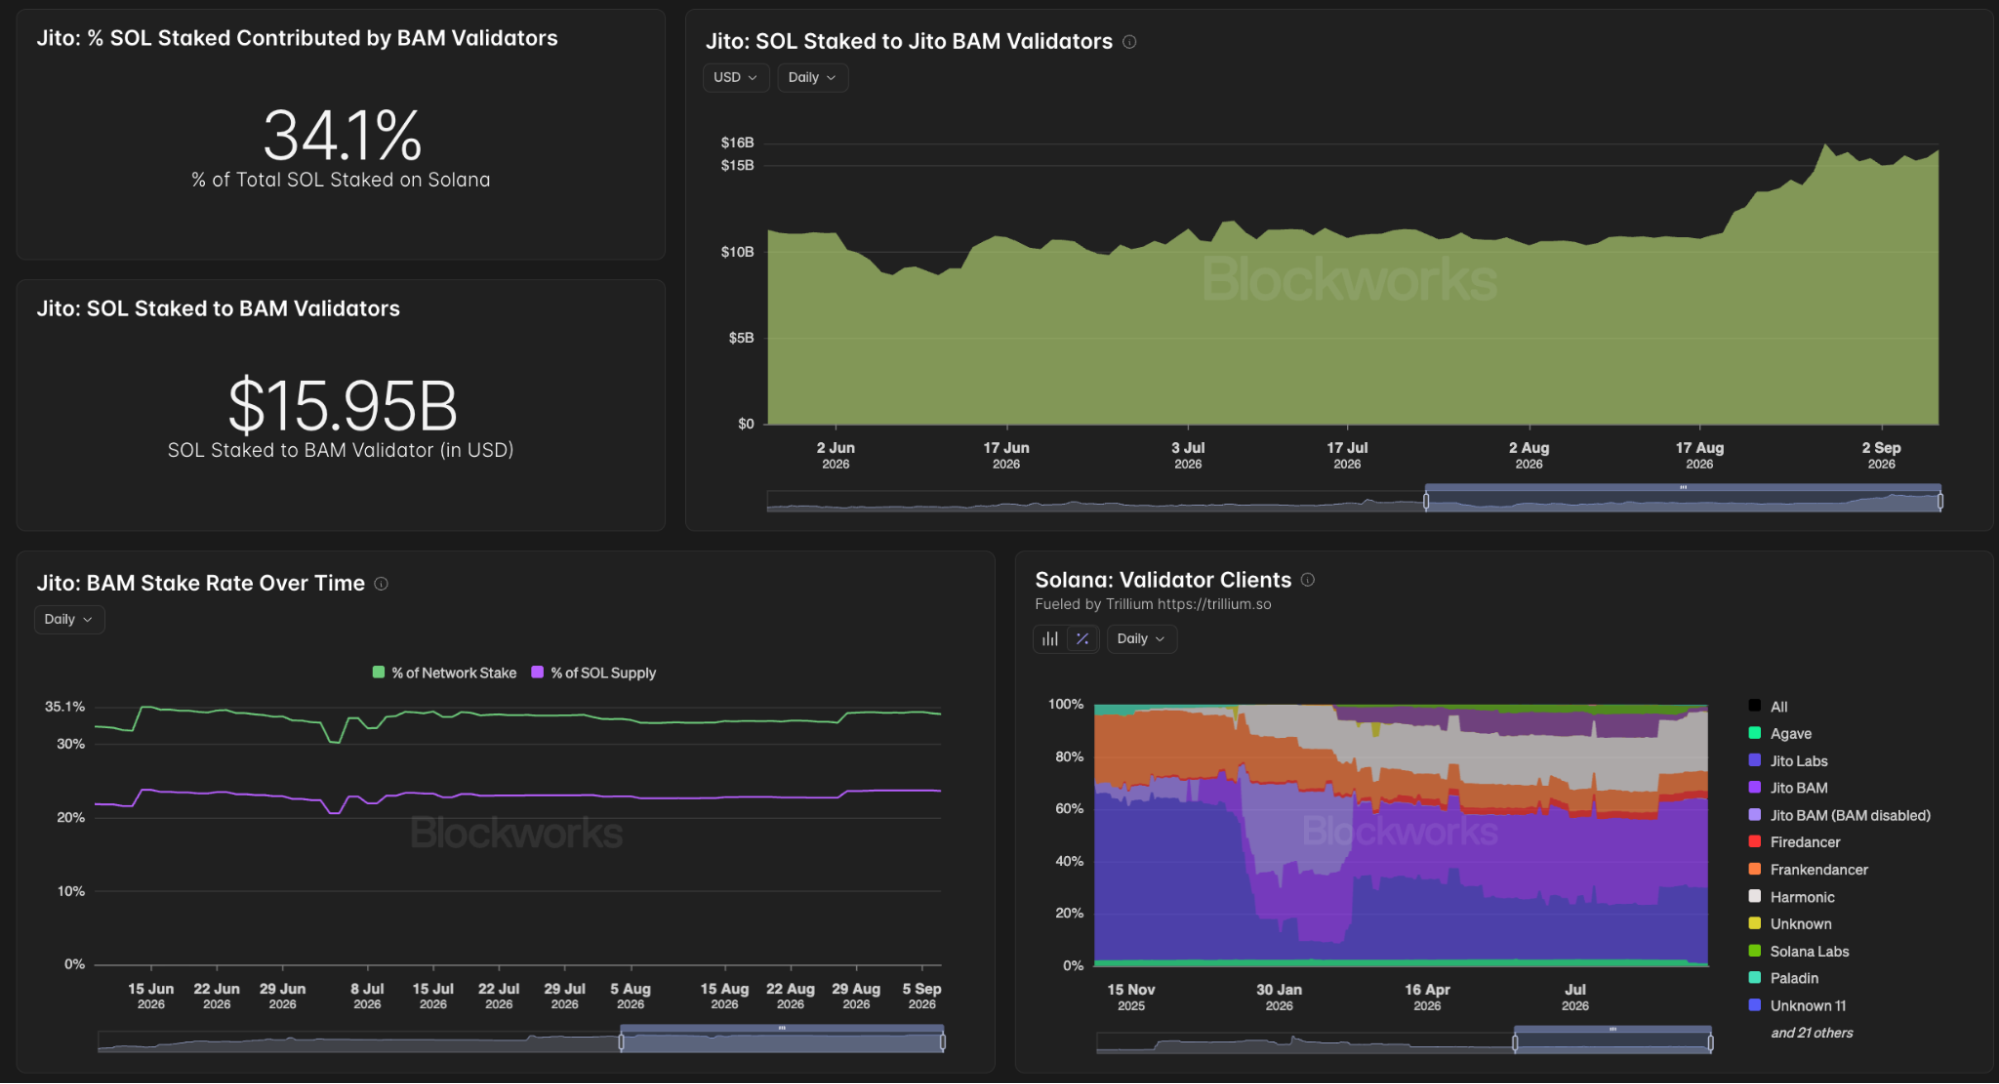
Task: Click right range handle under SOL Staked to Jito BAM chart
Action: 1940,501
